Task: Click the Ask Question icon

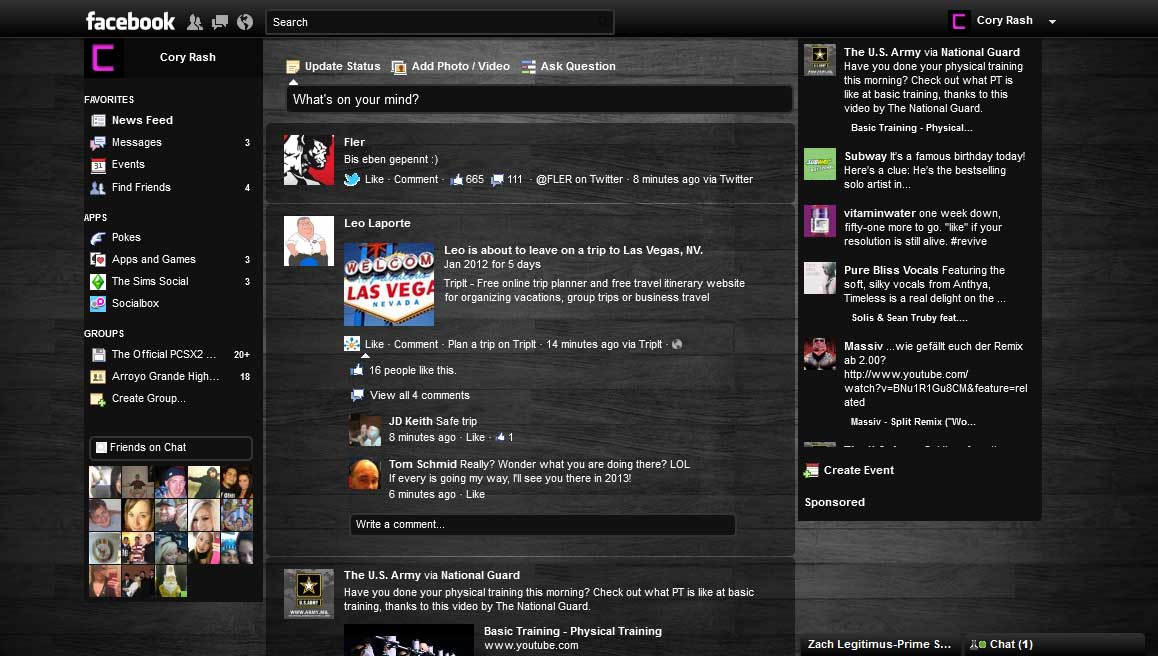Action: [527, 66]
